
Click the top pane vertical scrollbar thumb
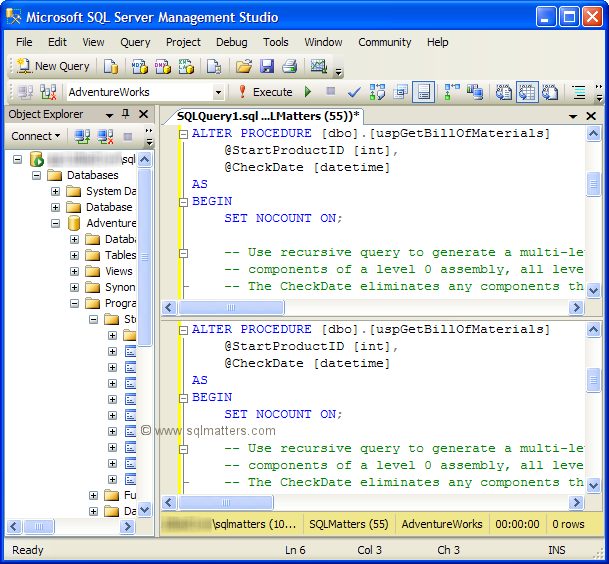tap(593, 184)
